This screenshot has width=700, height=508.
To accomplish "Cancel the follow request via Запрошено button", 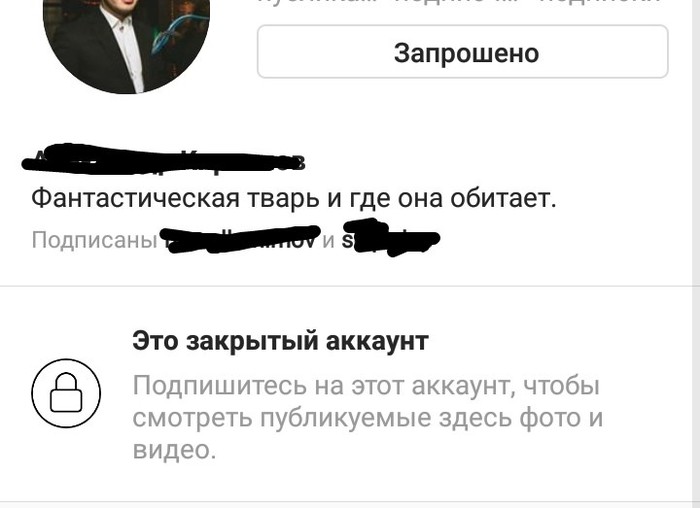I will tap(462, 52).
